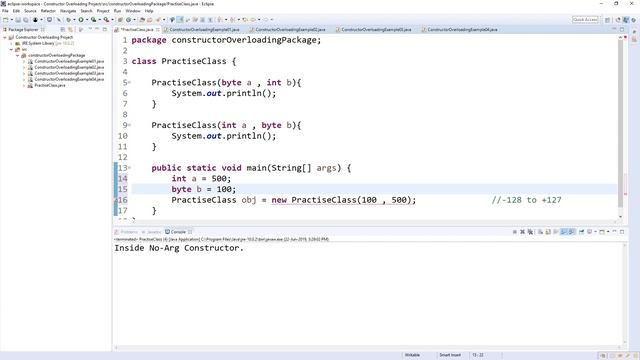Click the 'Smart Insert' status bar entry
The image size is (640, 360).
450,355
